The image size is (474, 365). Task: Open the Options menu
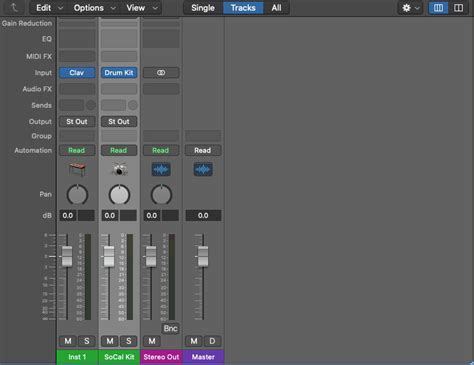pyautogui.click(x=94, y=8)
